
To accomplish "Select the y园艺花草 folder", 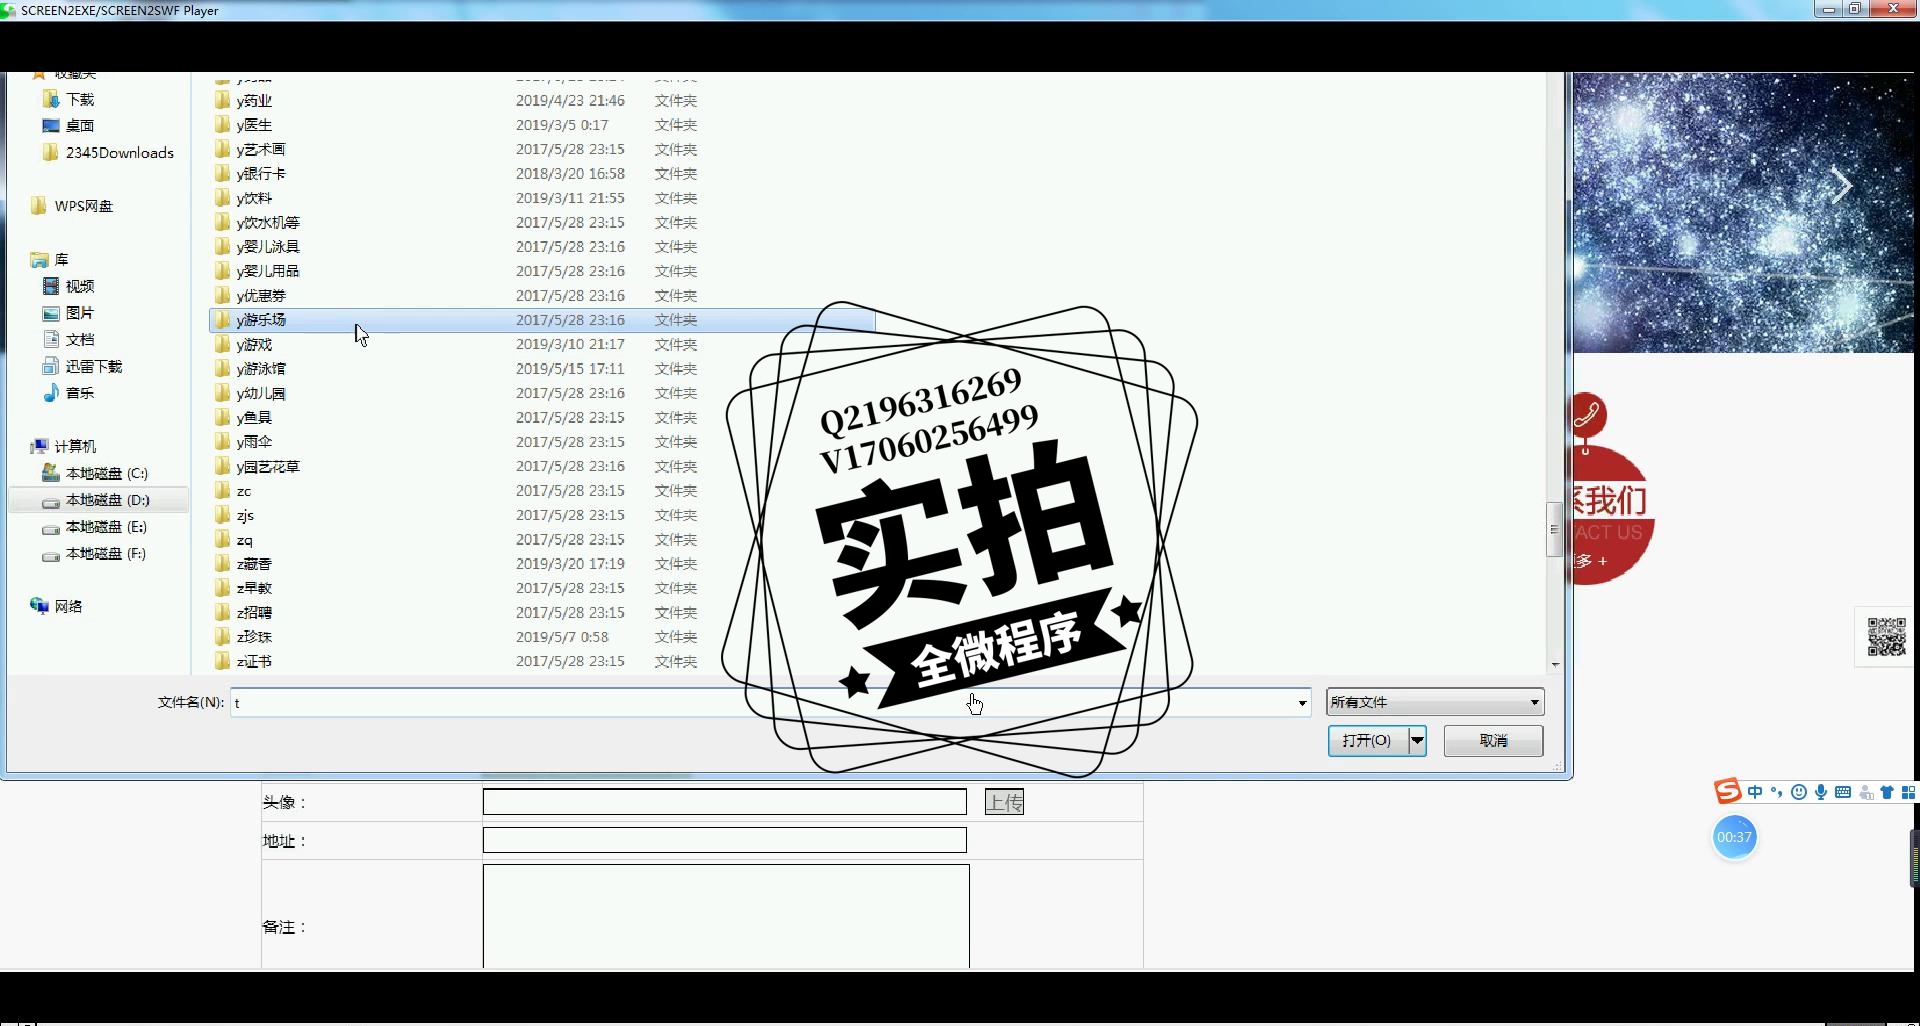I will coord(267,466).
